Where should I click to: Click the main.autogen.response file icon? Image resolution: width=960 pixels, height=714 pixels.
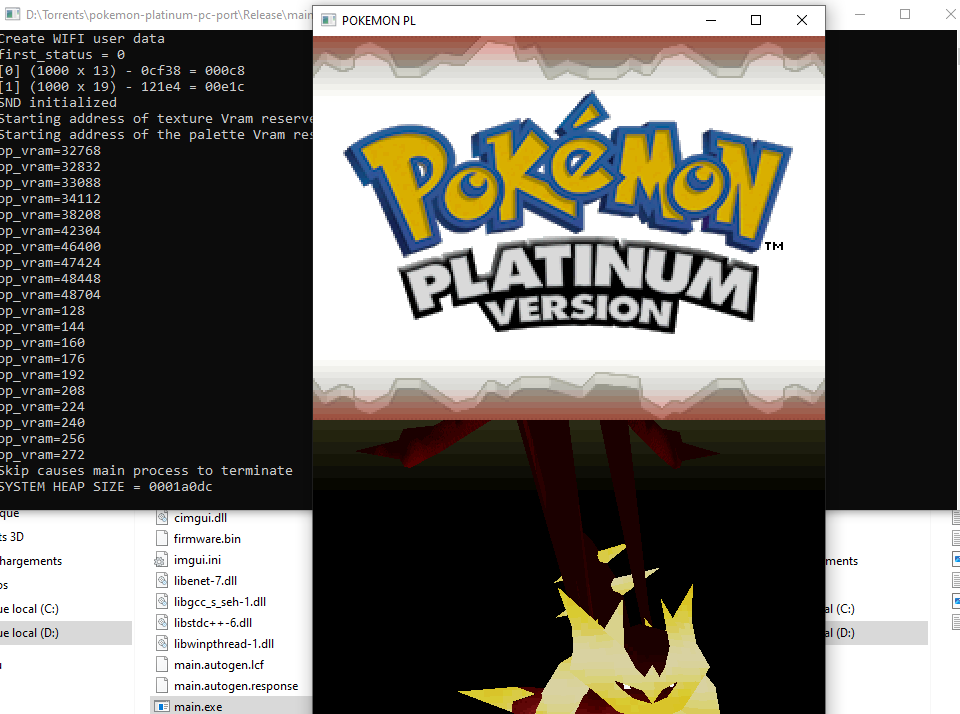coord(162,686)
